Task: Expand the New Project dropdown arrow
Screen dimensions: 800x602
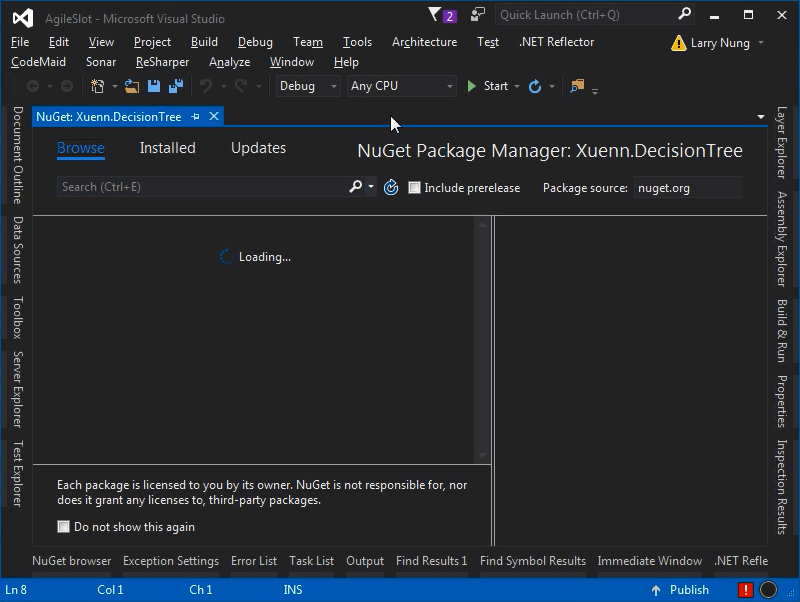Action: point(114,87)
